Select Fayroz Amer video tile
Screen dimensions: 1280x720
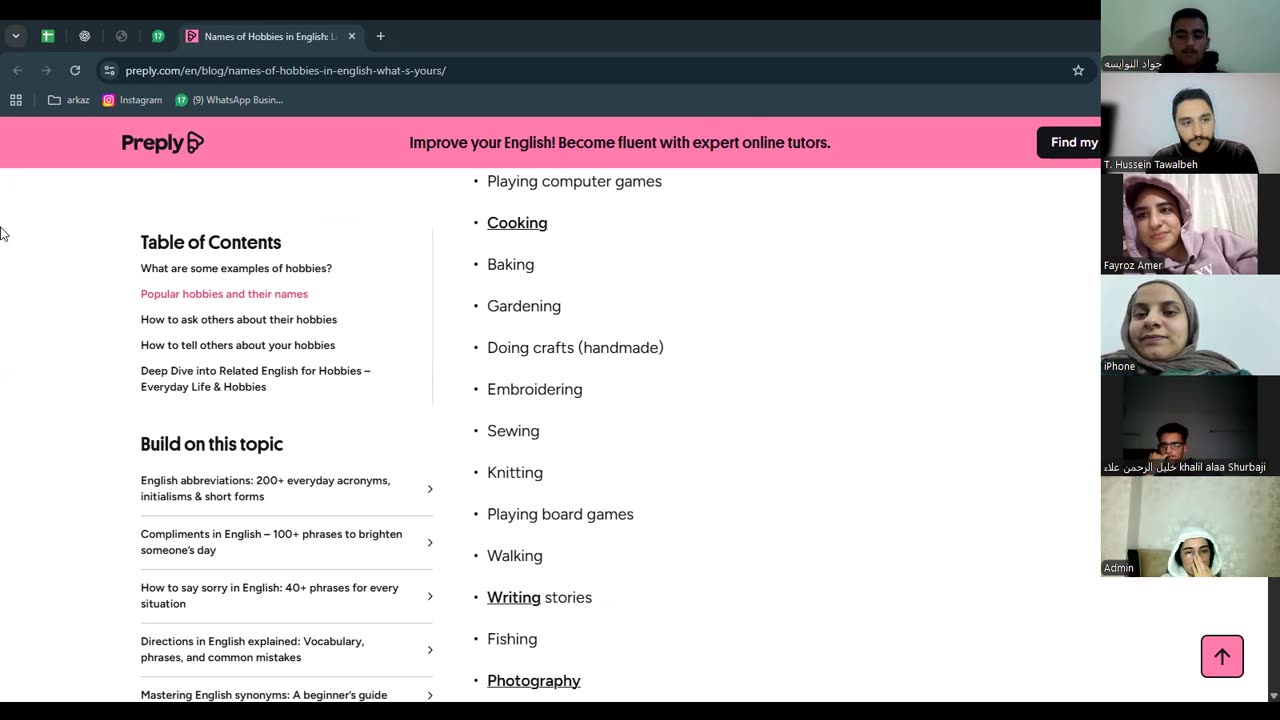[1190, 224]
